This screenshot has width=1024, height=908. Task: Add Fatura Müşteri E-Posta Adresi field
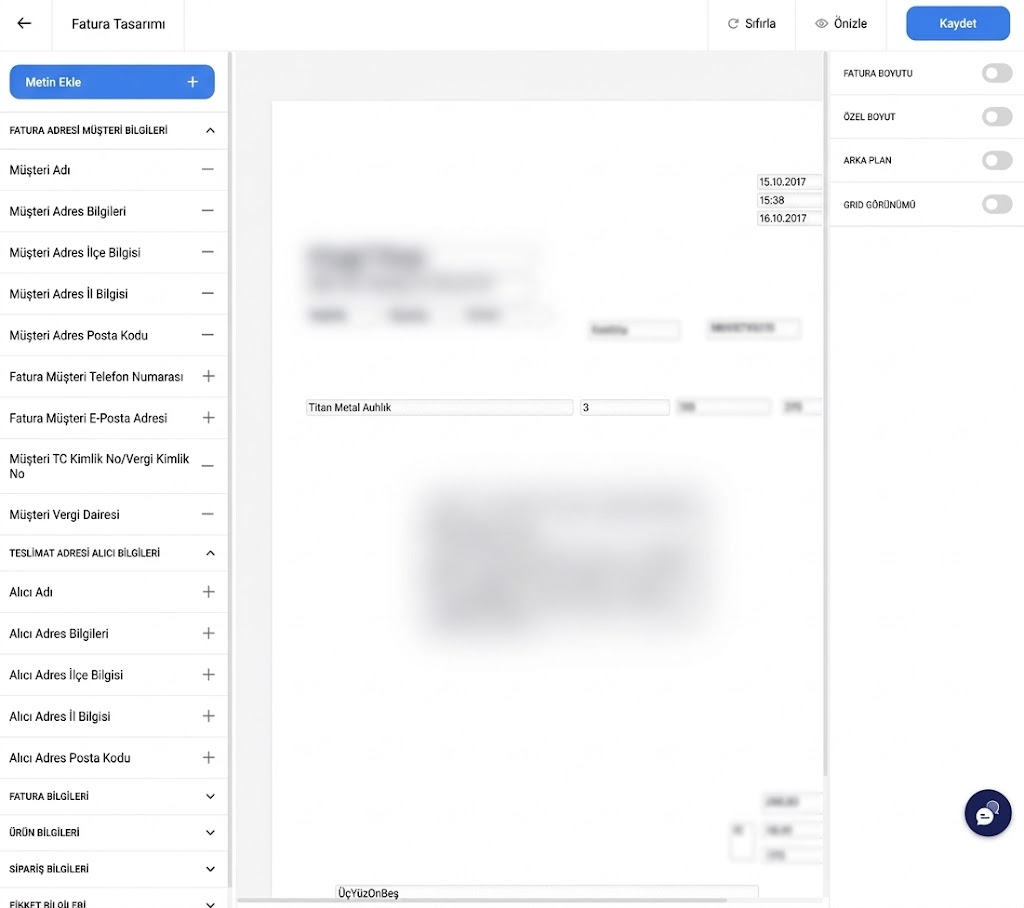(208, 417)
